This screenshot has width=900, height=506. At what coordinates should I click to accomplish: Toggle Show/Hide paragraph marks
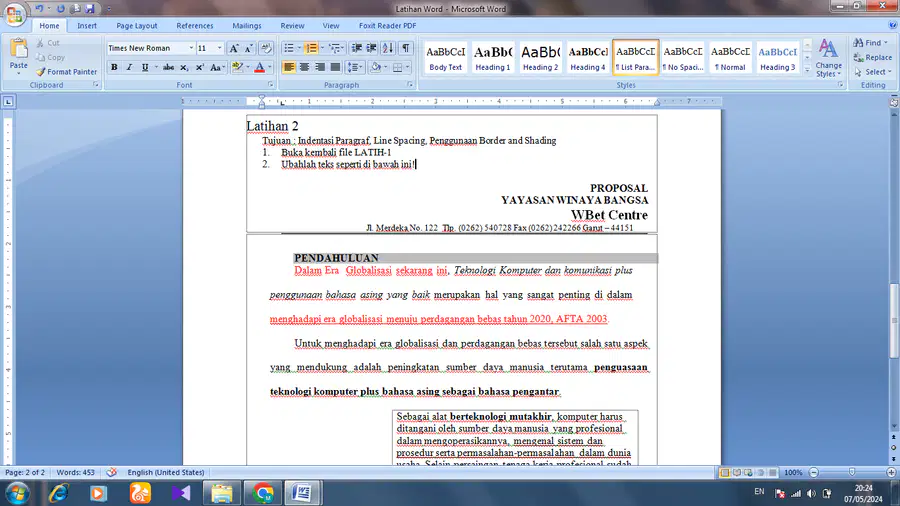click(x=406, y=48)
